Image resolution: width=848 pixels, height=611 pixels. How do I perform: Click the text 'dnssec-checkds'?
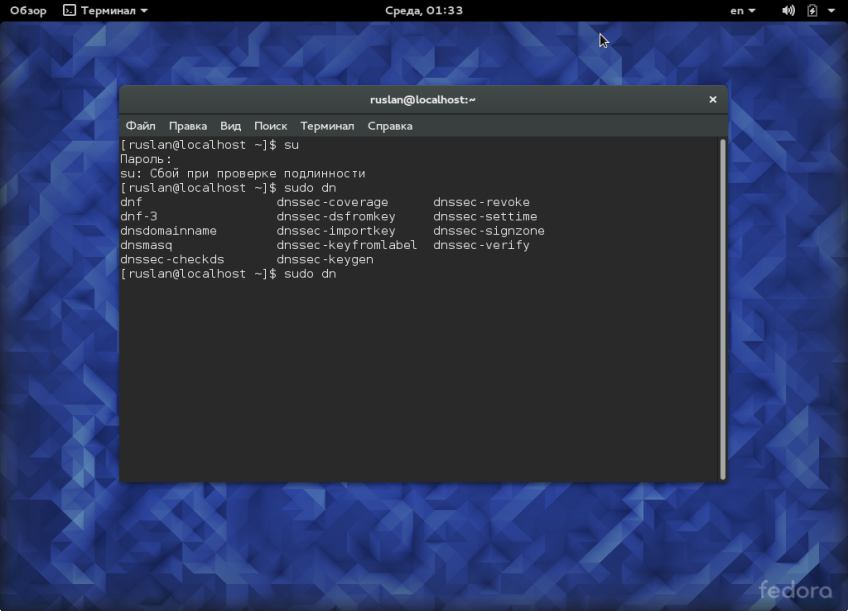[172, 260]
